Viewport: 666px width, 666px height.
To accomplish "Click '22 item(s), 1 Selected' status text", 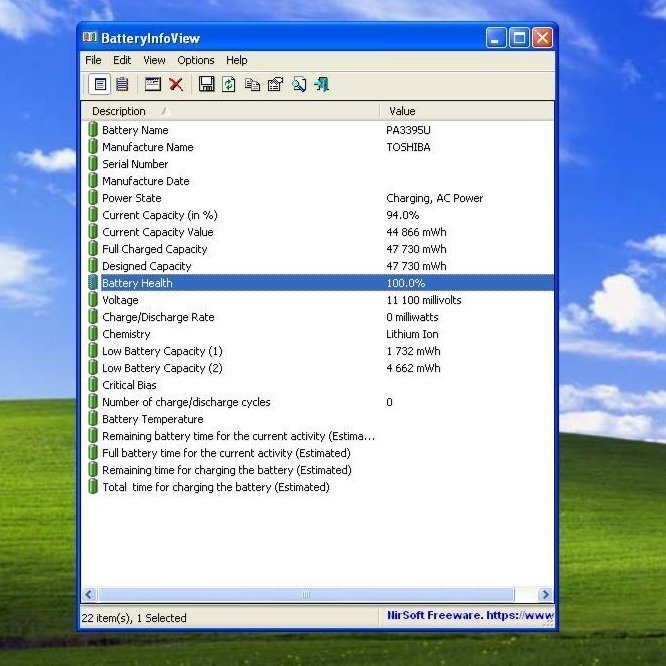I will coord(134,618).
